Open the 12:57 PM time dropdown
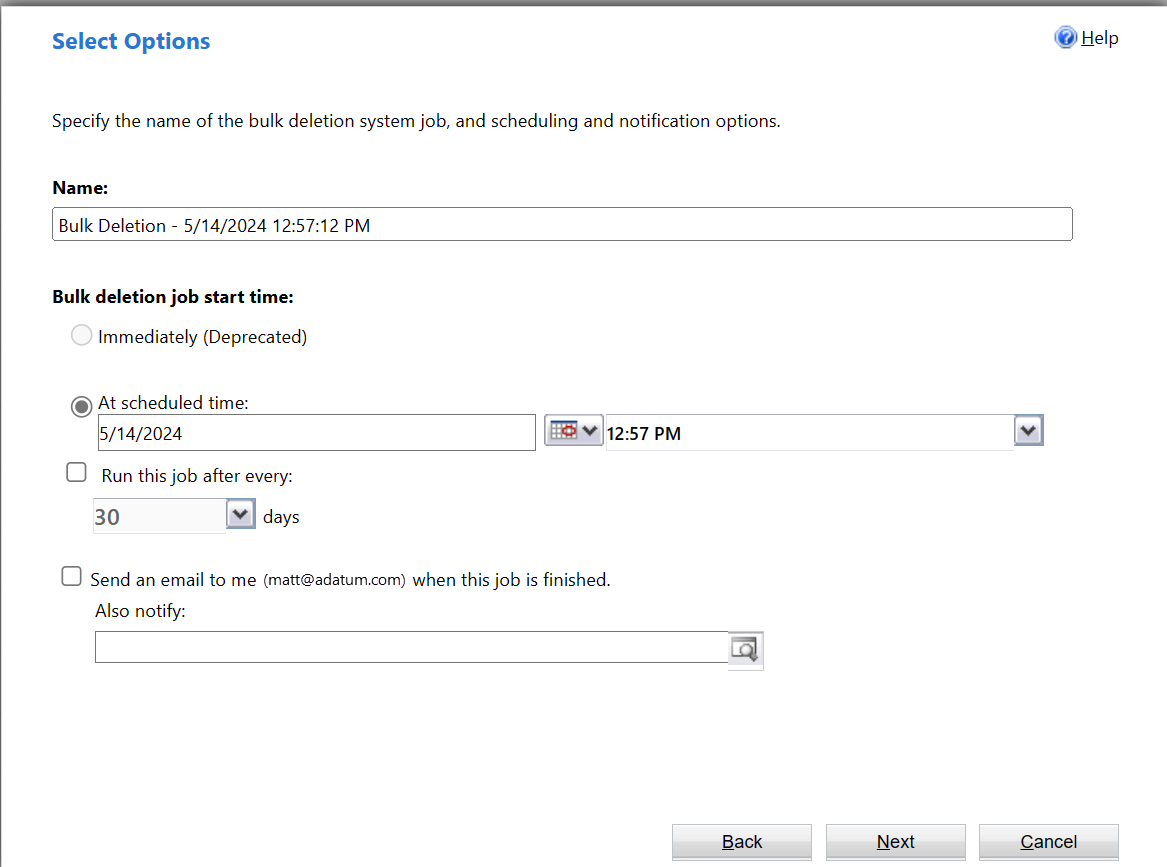The width and height of the screenshot is (1167, 867). pyautogui.click(x=1029, y=429)
